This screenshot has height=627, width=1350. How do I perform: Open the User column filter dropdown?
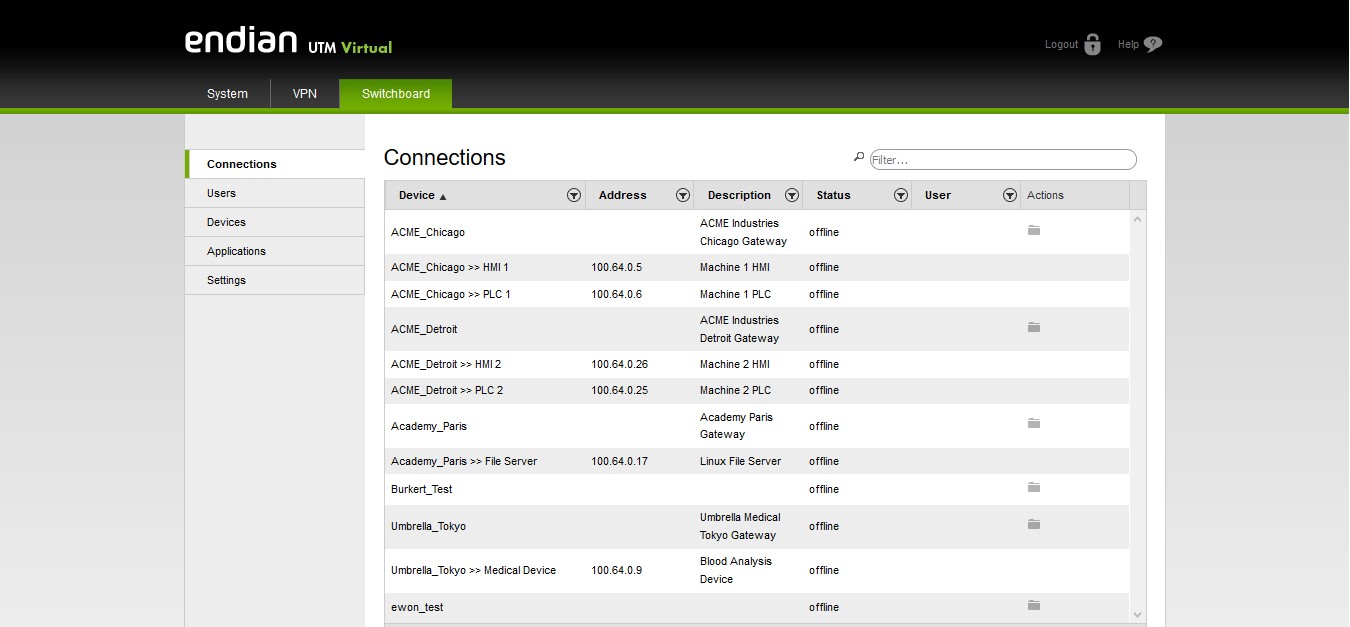click(x=1010, y=196)
